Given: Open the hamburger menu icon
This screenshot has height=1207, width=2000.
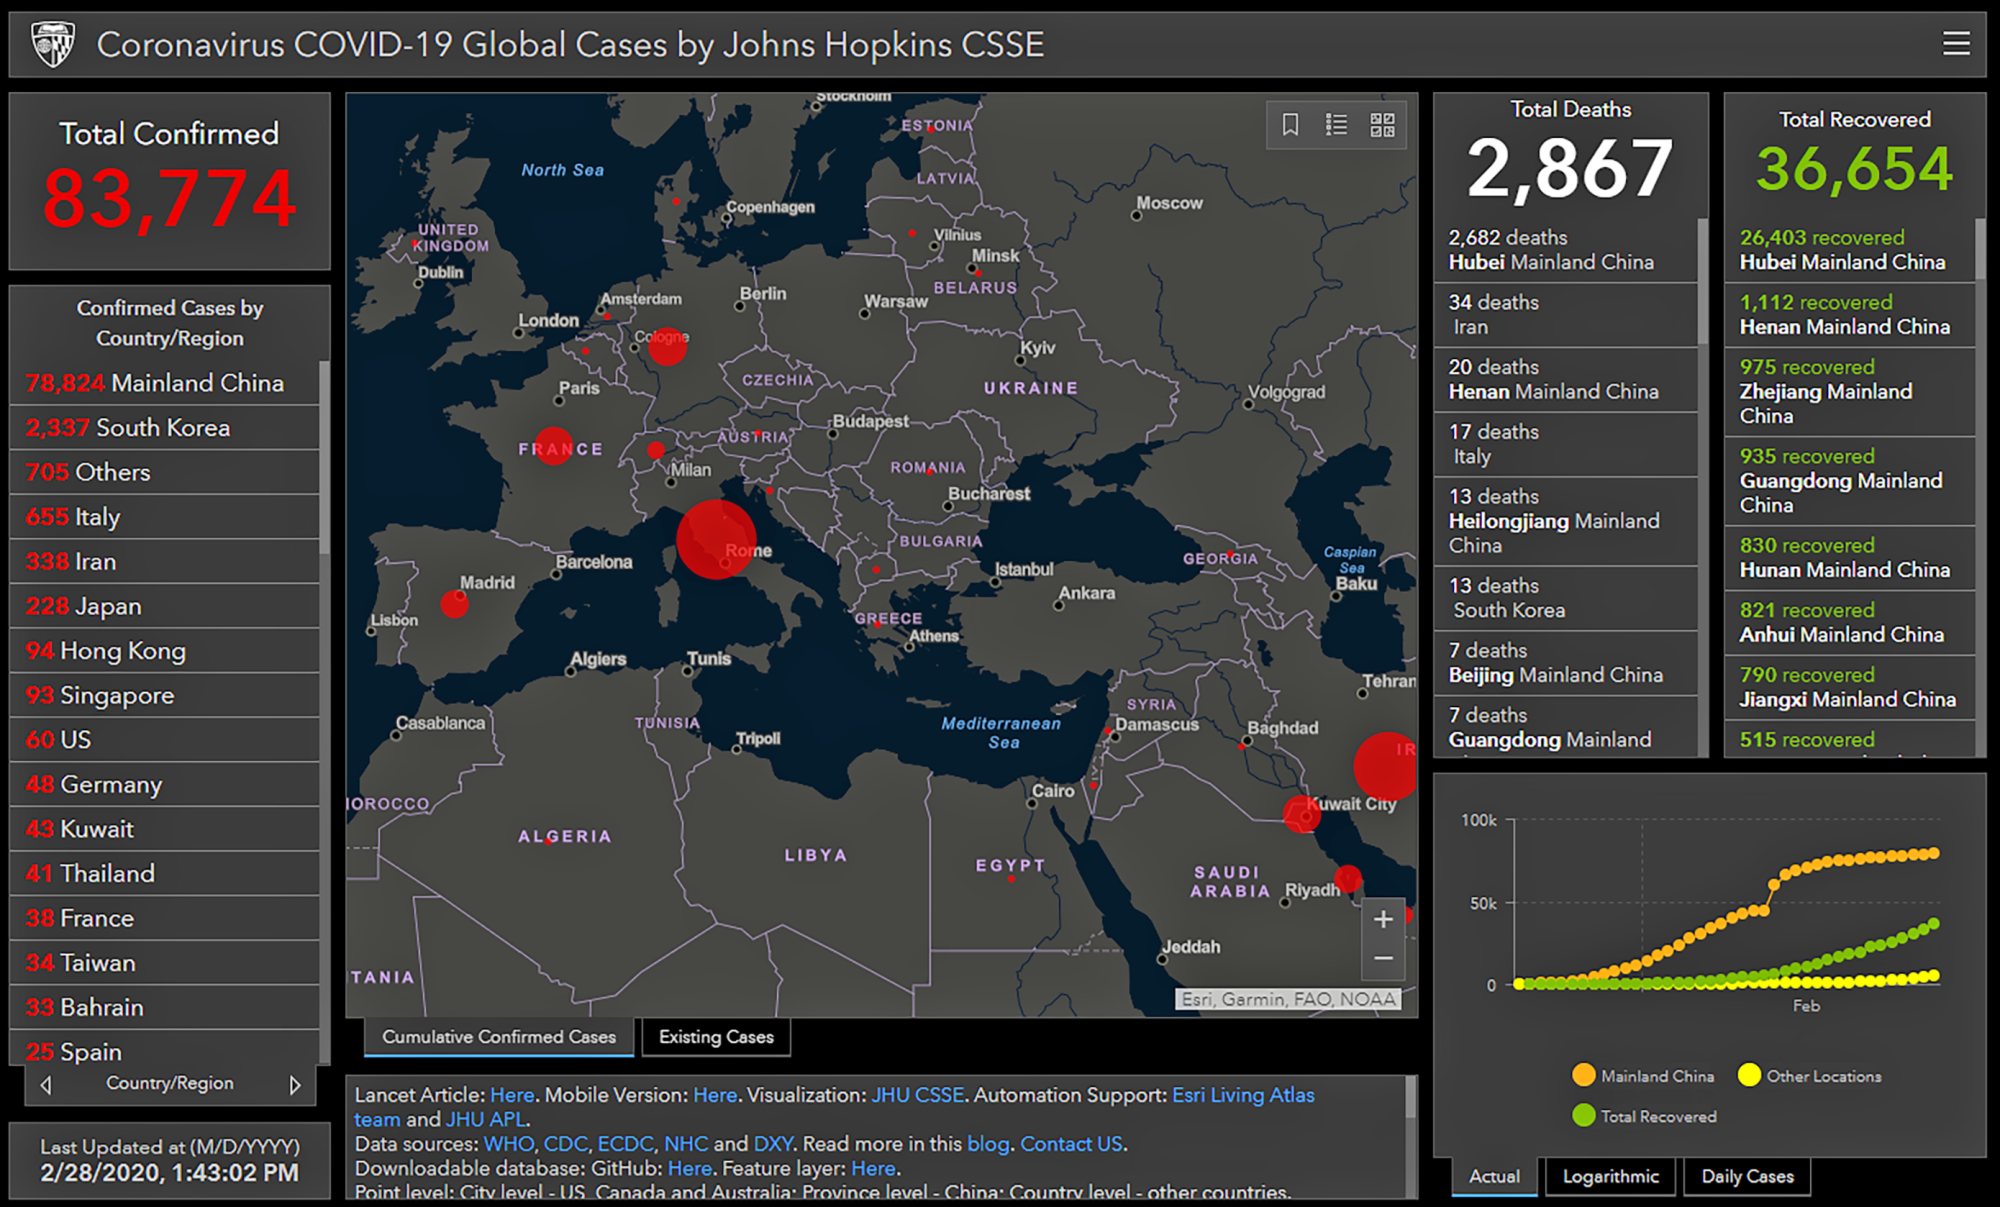Looking at the screenshot, I should pyautogui.click(x=1956, y=44).
